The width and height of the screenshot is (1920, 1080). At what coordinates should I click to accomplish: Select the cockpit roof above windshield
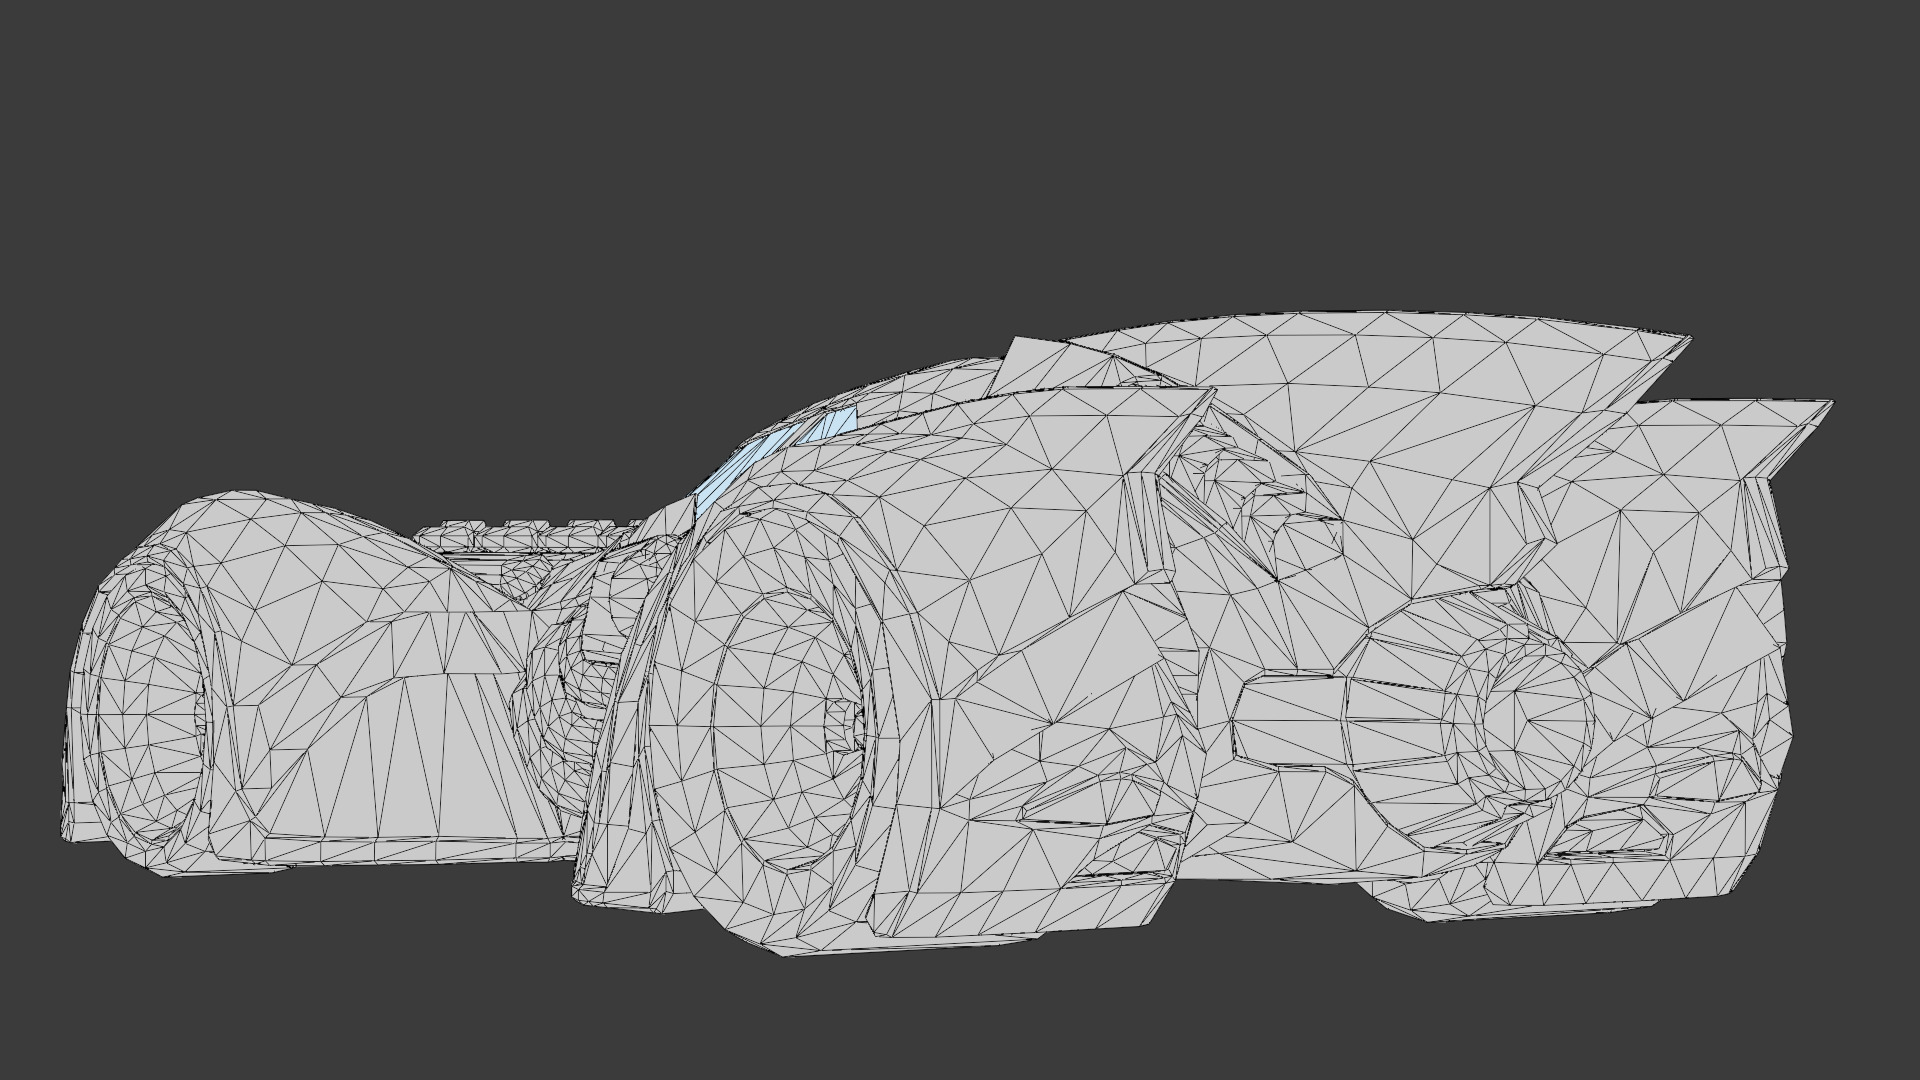point(900,385)
